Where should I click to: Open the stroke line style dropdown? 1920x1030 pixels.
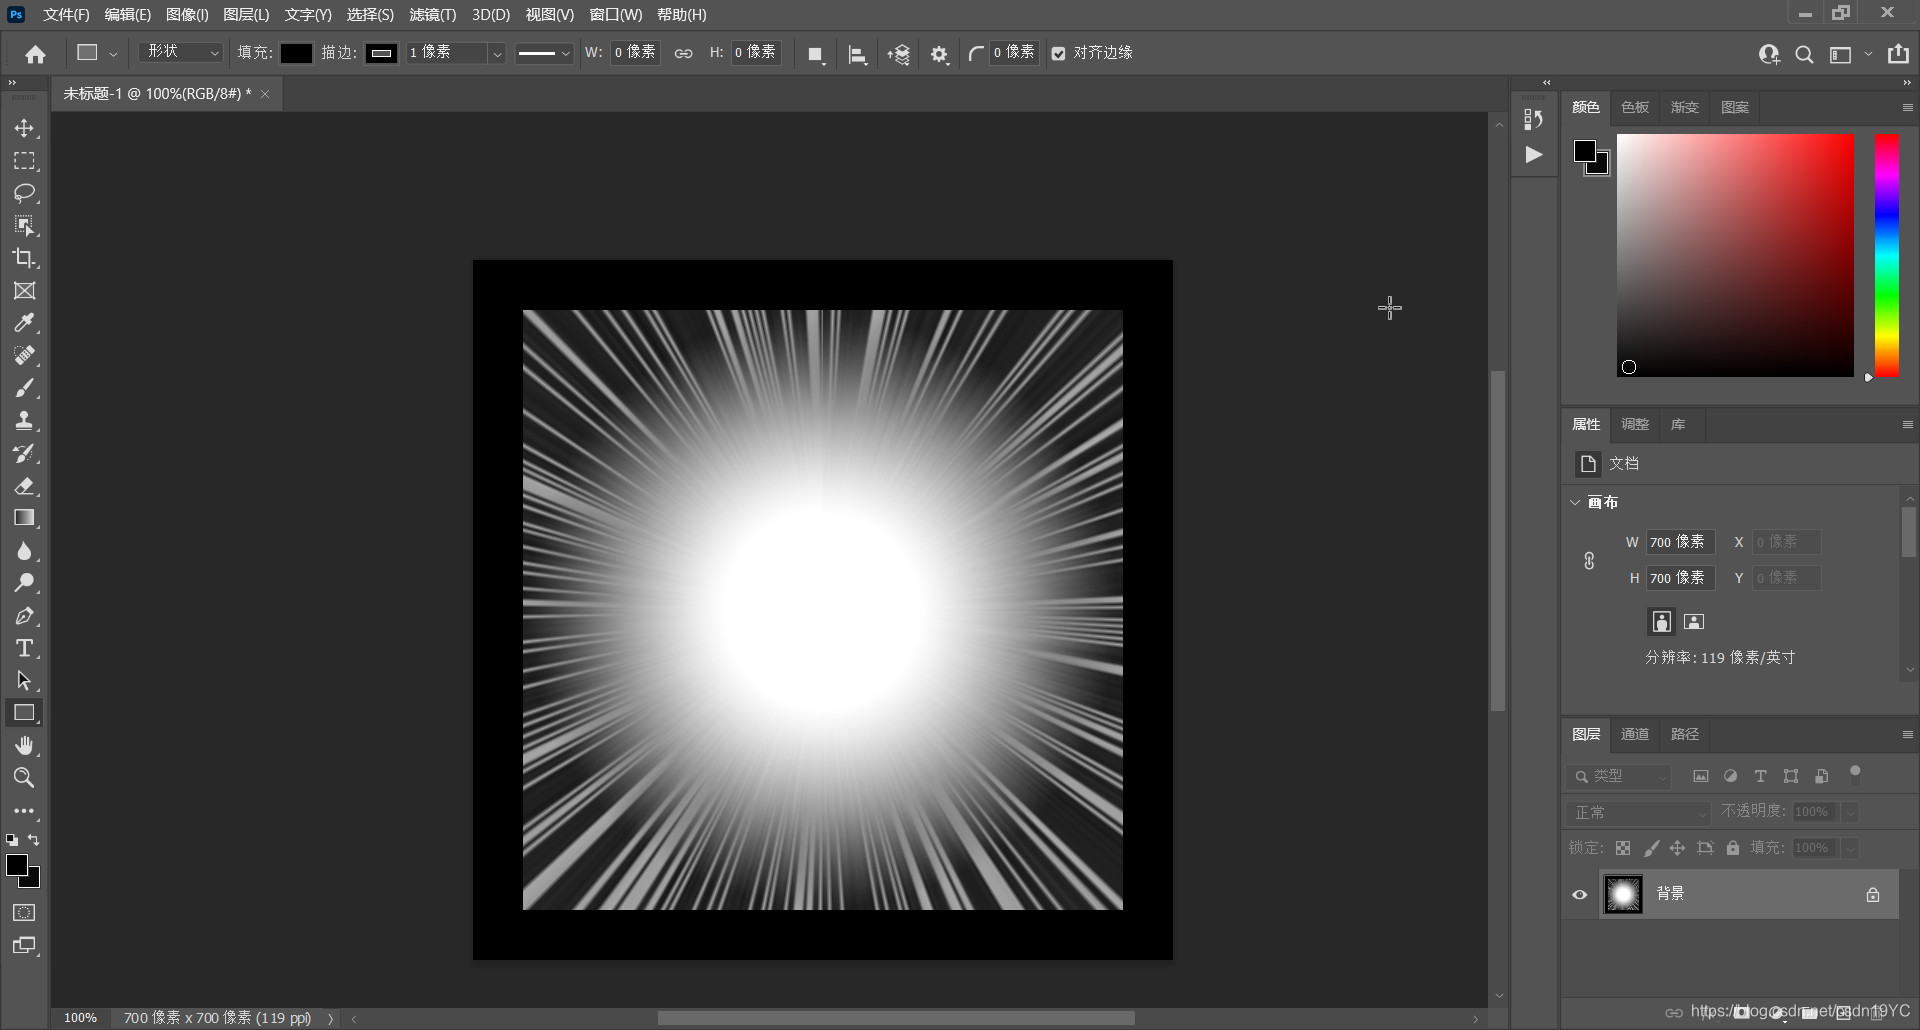tap(543, 53)
